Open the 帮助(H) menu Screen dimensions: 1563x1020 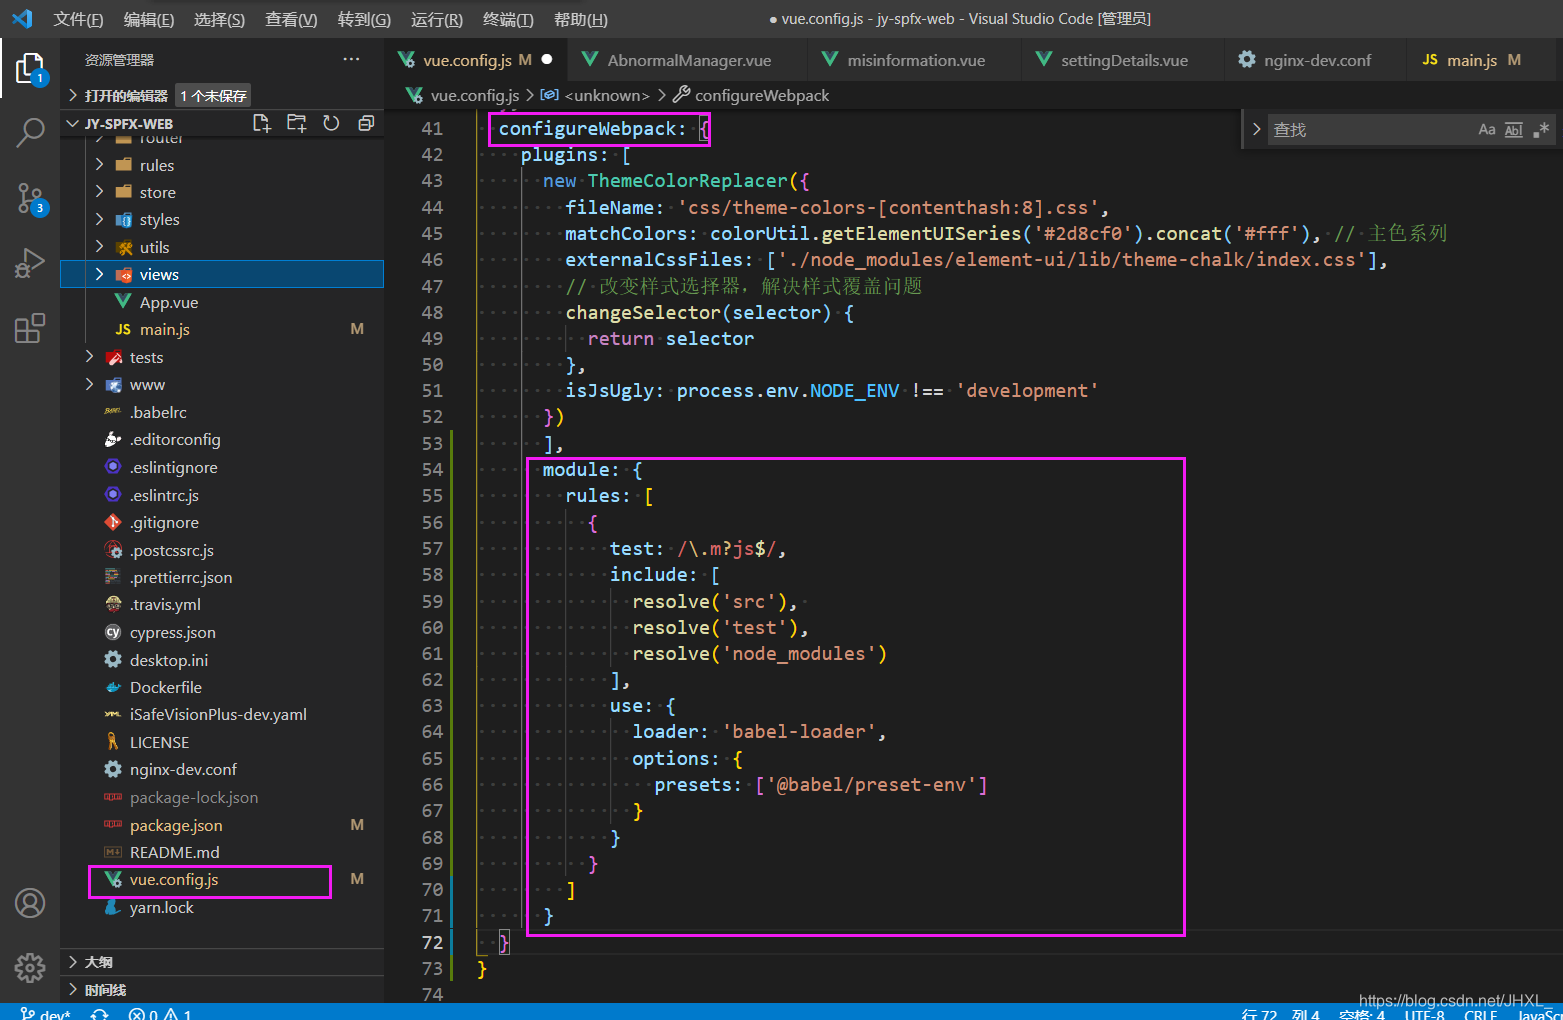point(580,19)
